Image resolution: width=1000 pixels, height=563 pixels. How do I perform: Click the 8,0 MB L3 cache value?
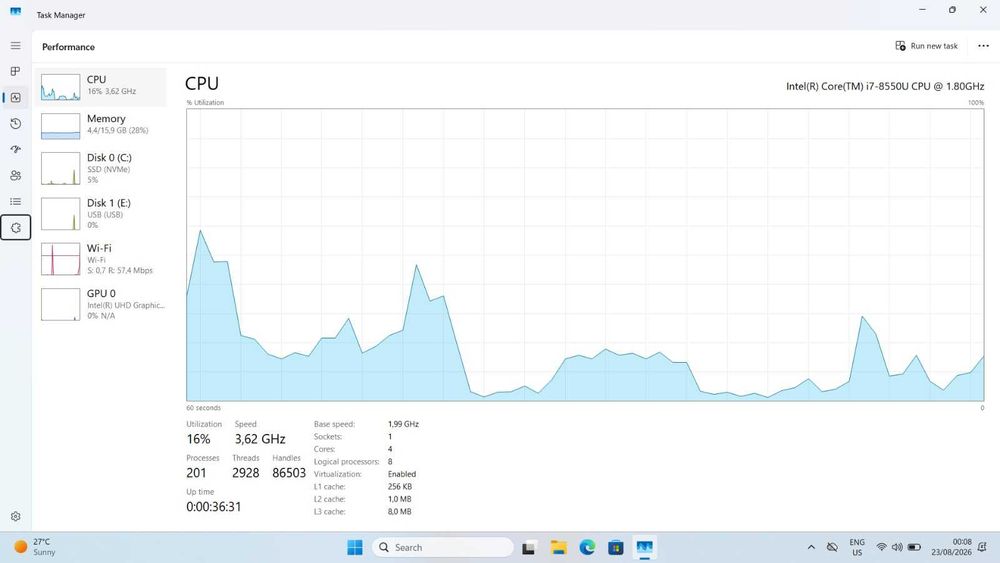click(x=399, y=511)
